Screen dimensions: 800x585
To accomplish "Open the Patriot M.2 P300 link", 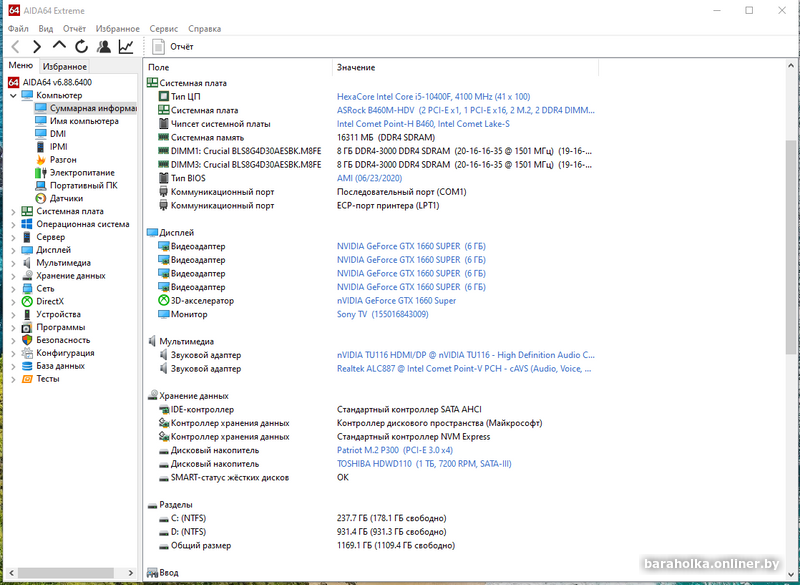I will tap(395, 450).
